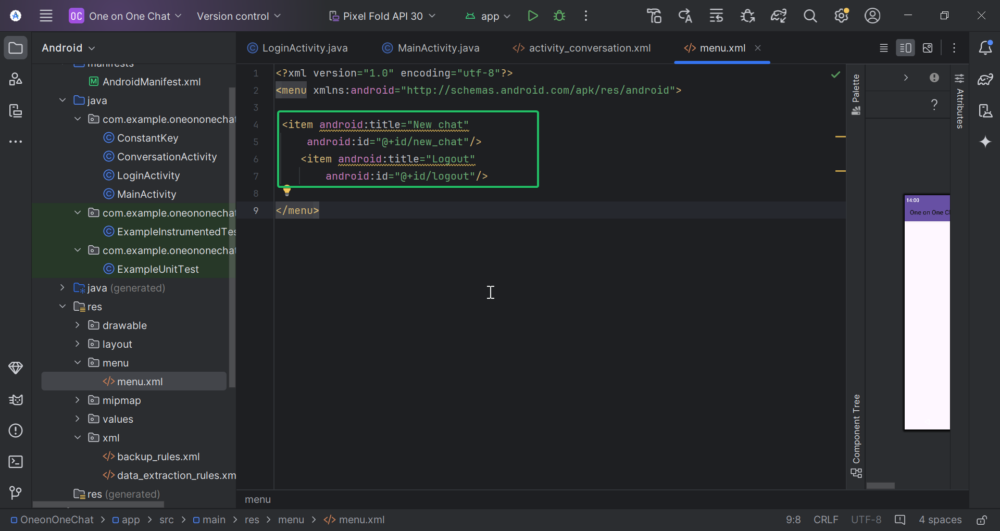Open the Terminal tool window icon
Screen dimensions: 1000x531
pyautogui.click(x=15, y=462)
